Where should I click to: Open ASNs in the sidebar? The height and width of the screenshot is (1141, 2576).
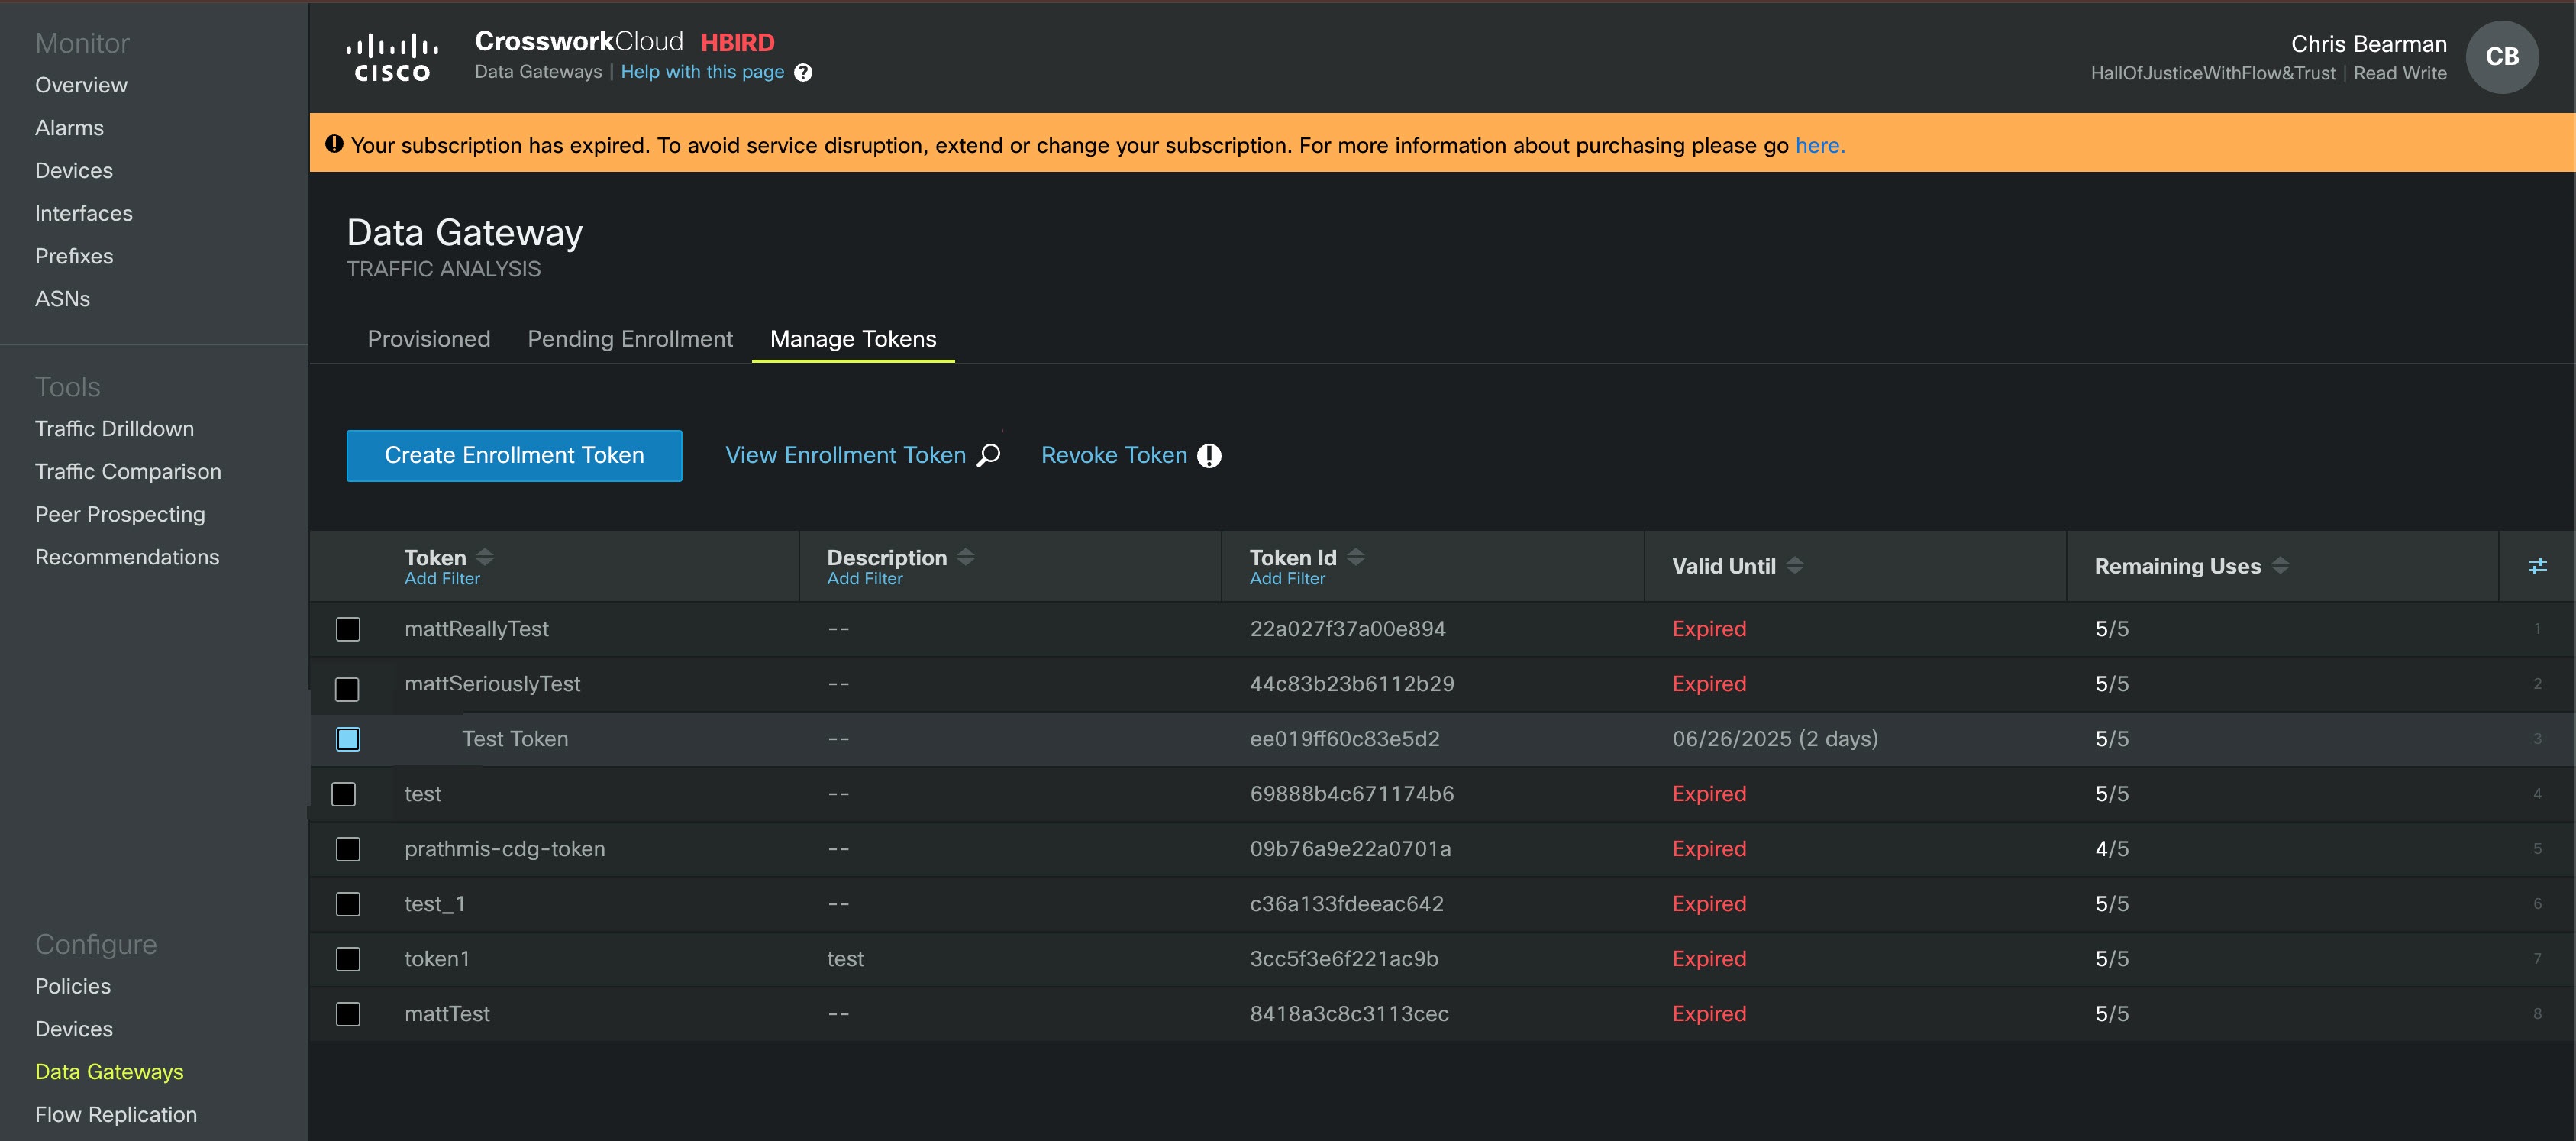[x=62, y=299]
